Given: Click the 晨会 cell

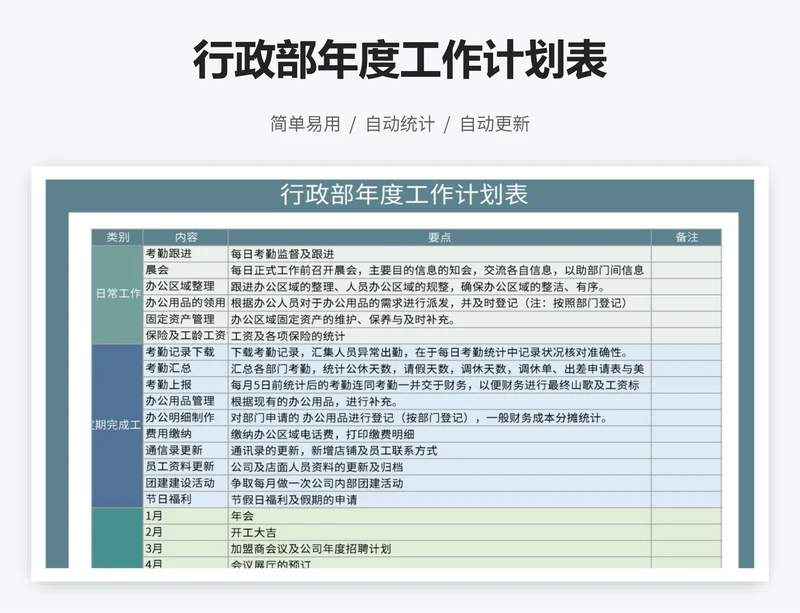Looking at the screenshot, I should click(186, 270).
